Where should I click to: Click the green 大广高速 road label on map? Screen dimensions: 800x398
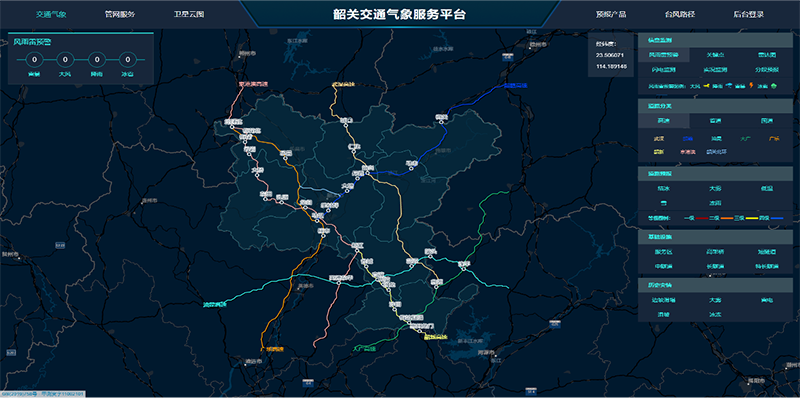pyautogui.click(x=364, y=349)
